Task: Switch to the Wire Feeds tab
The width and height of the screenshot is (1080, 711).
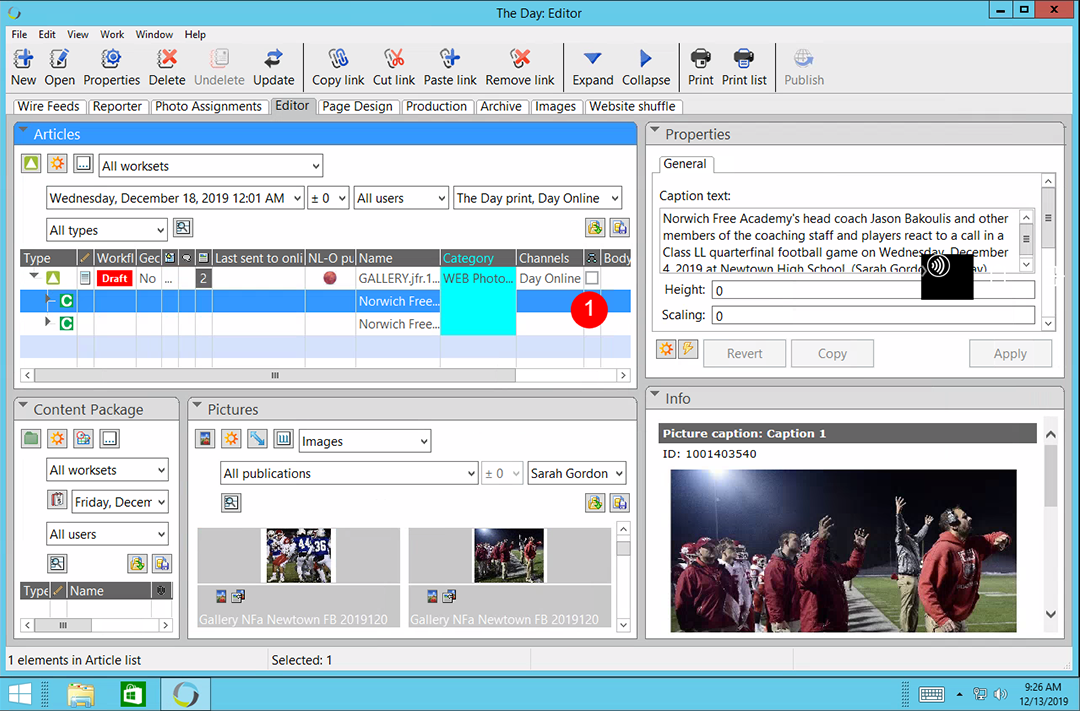Action: coord(48,107)
